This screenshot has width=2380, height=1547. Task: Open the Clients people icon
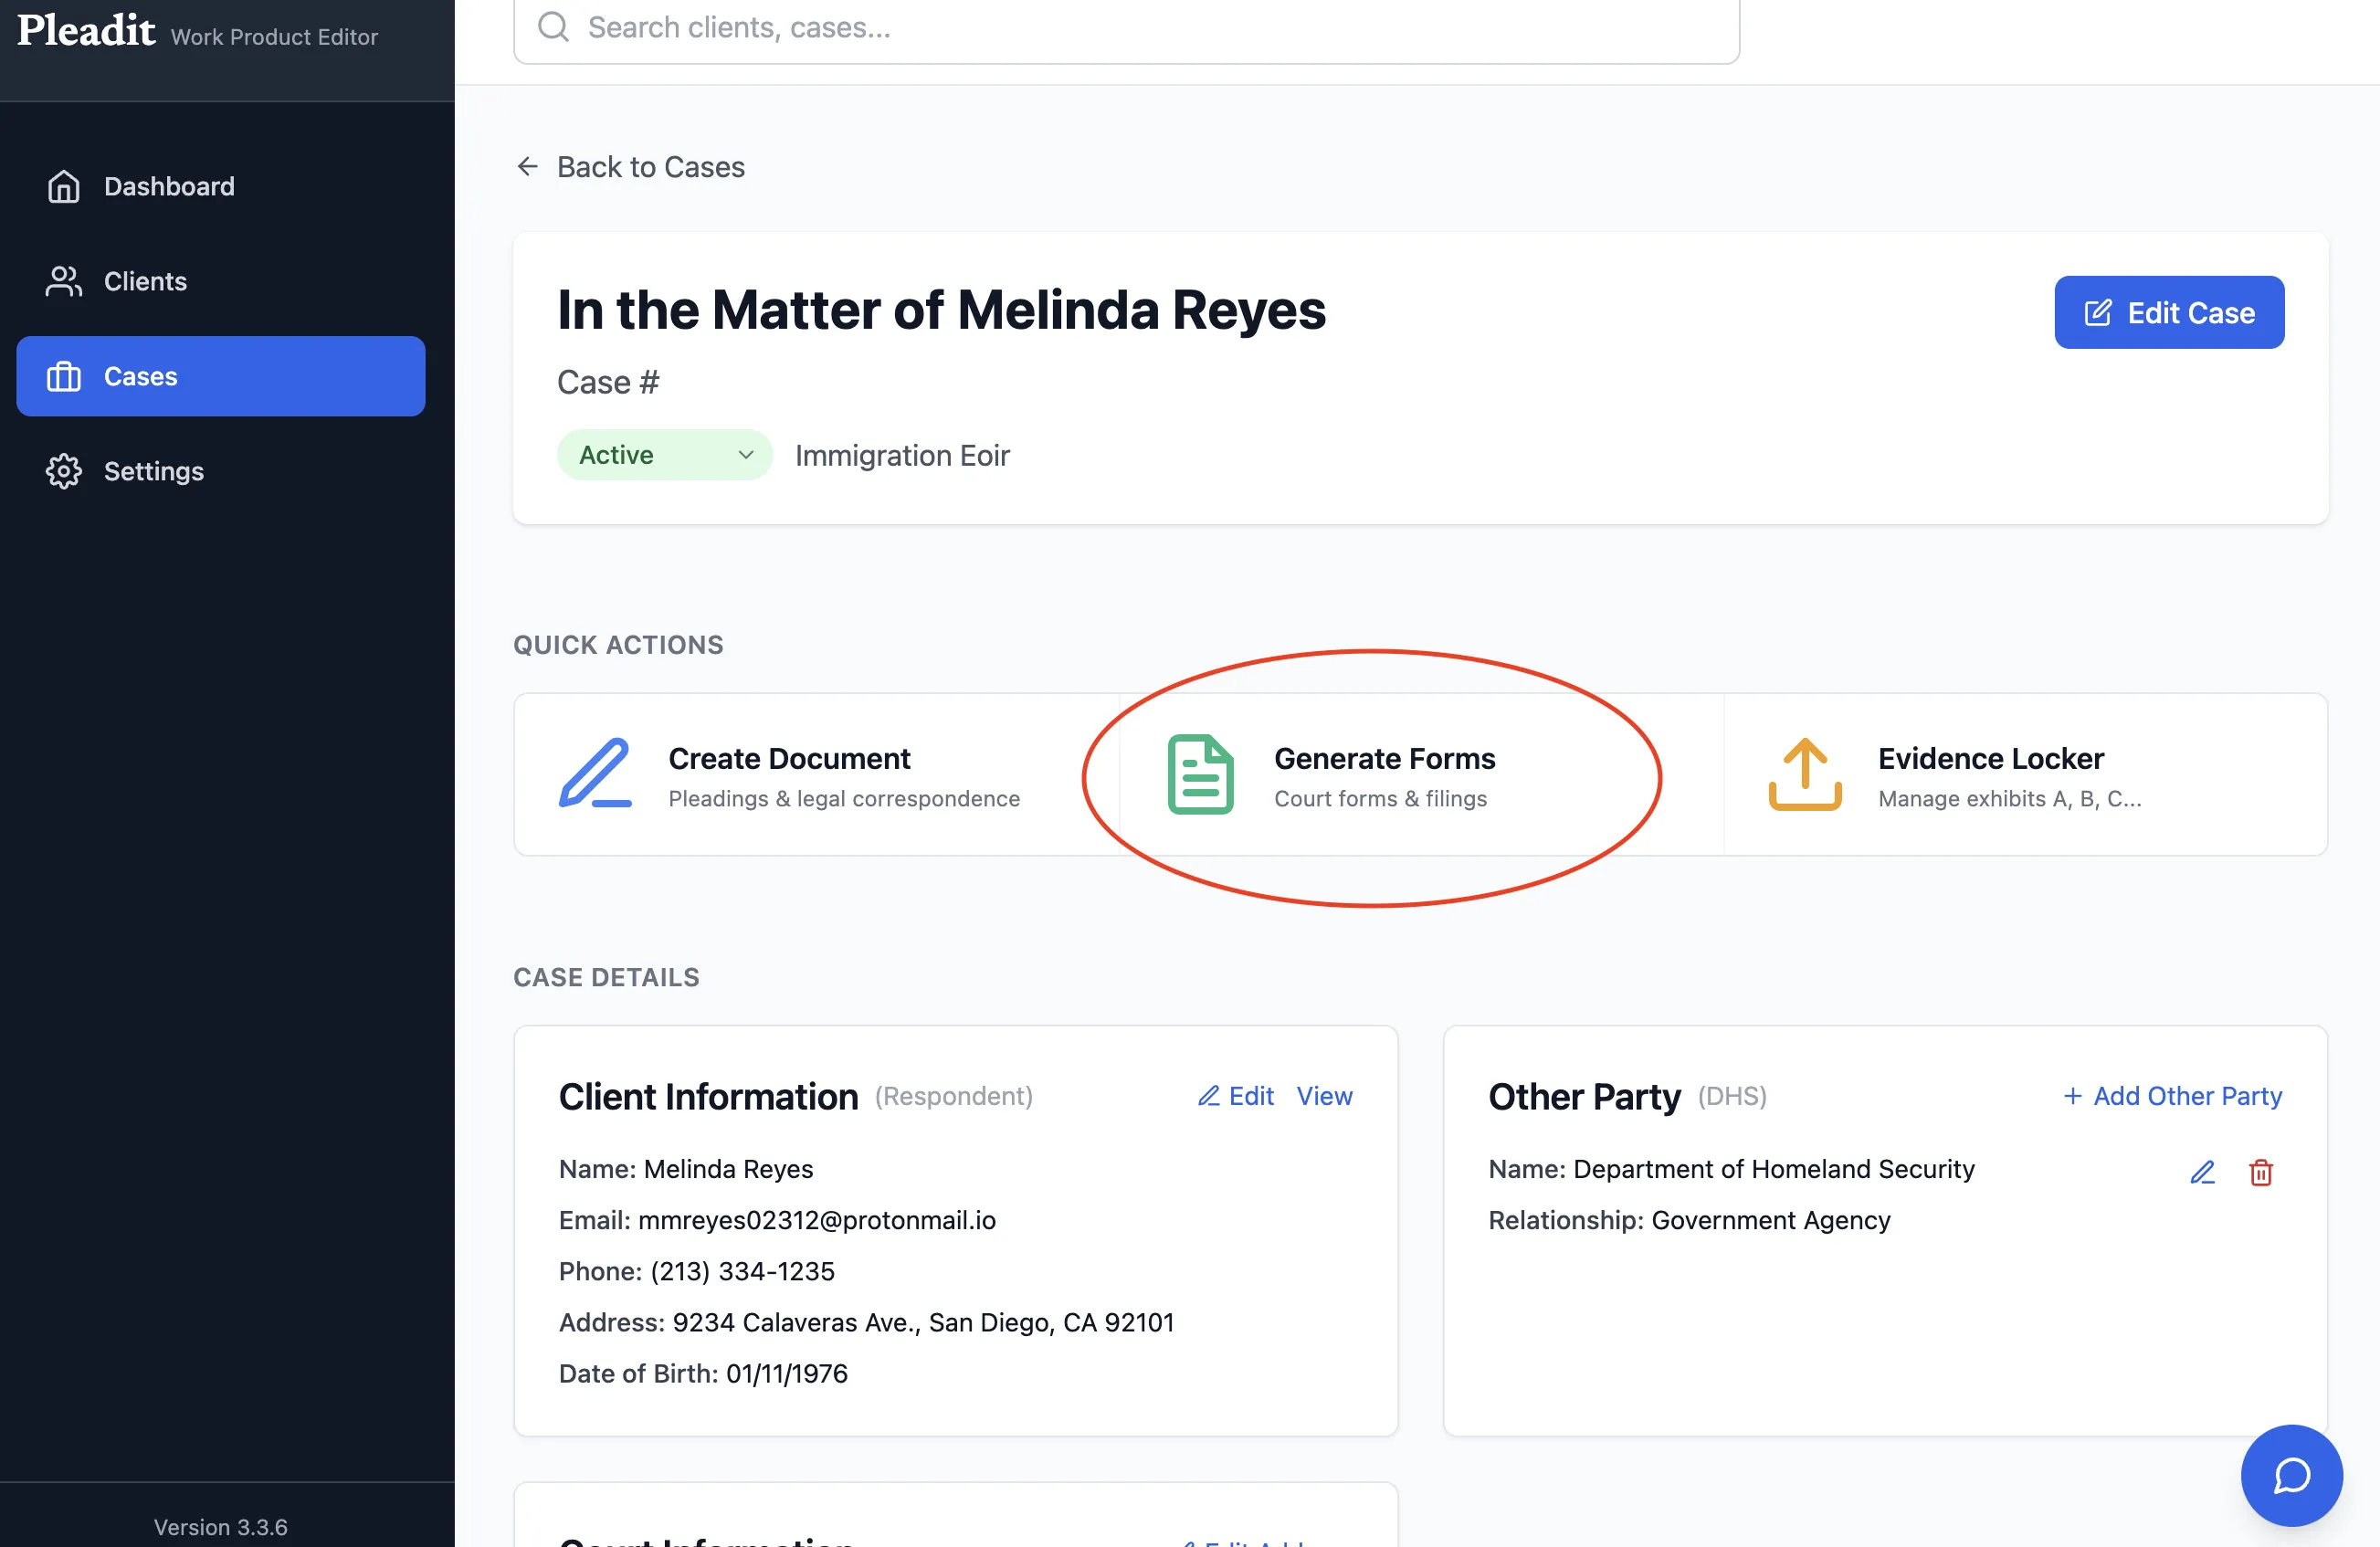click(63, 281)
